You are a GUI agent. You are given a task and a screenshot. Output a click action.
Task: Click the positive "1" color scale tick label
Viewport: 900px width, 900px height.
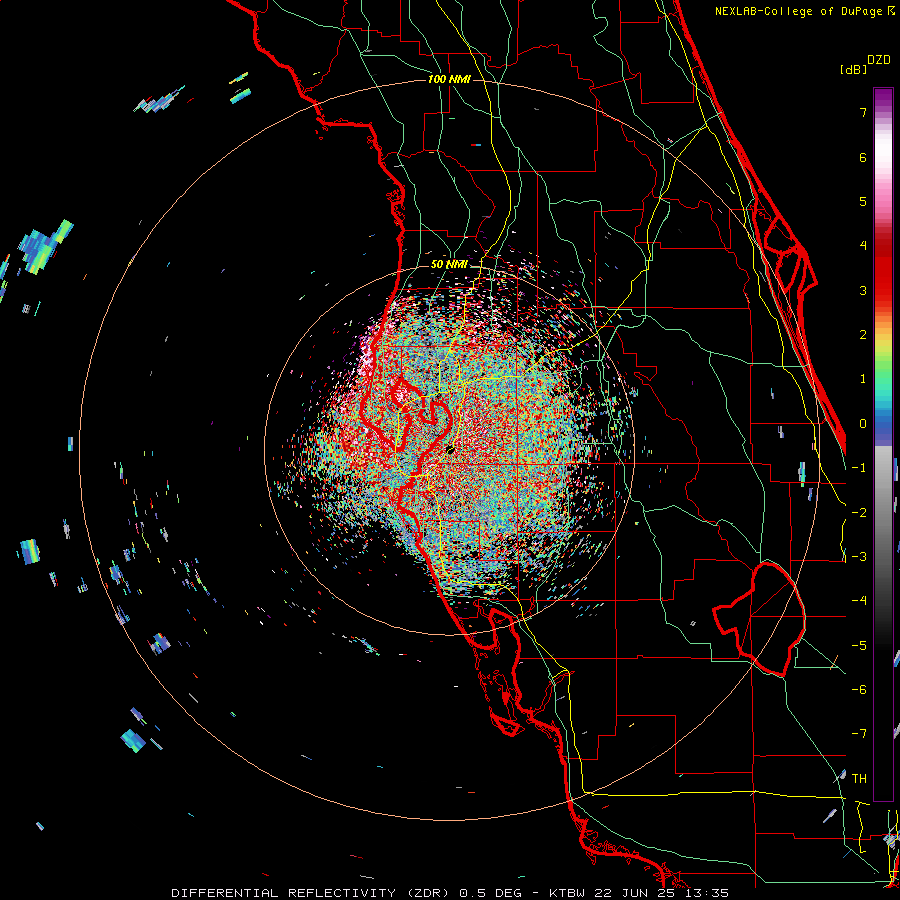click(x=863, y=379)
